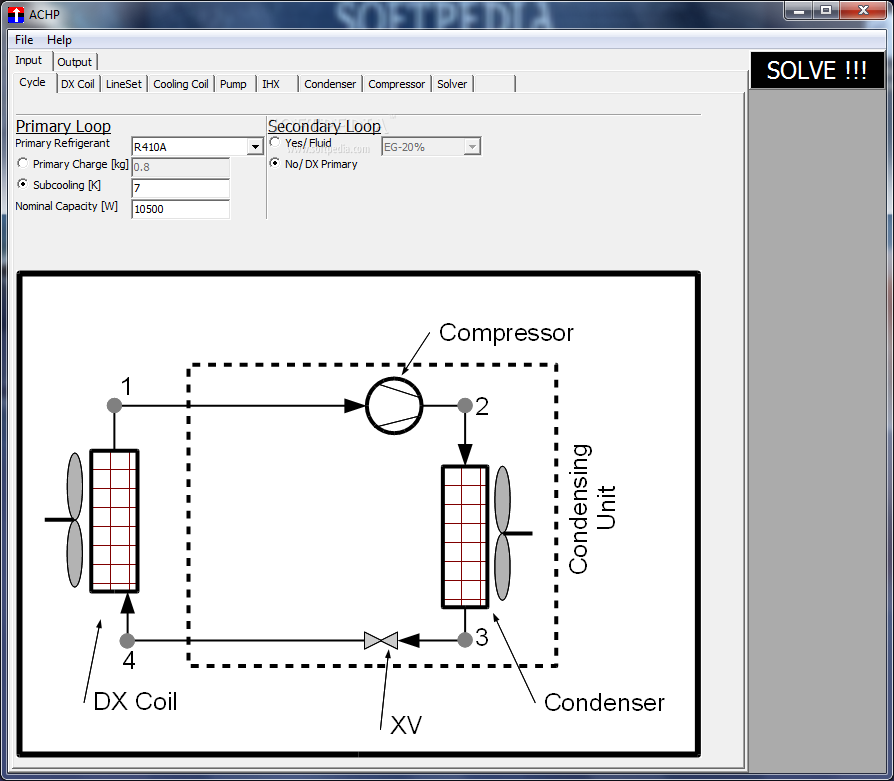Select the Subcooling [K] radio button

point(23,184)
